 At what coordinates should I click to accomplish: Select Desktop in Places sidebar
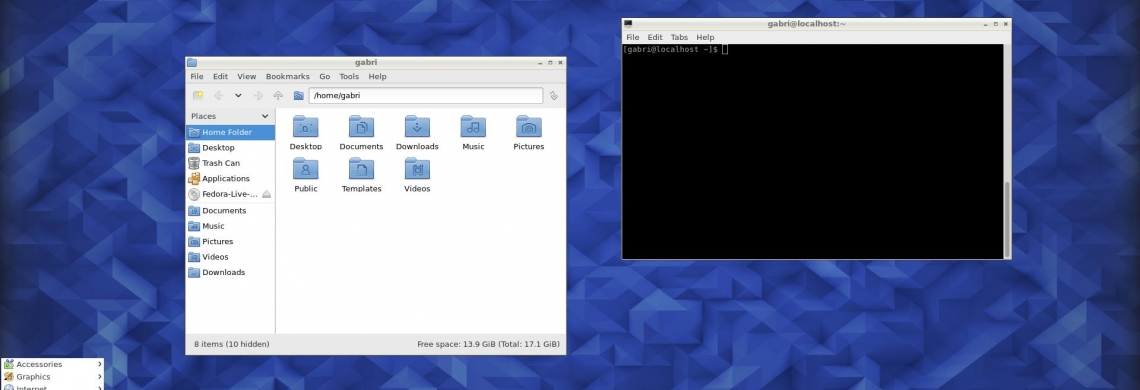coord(230,148)
